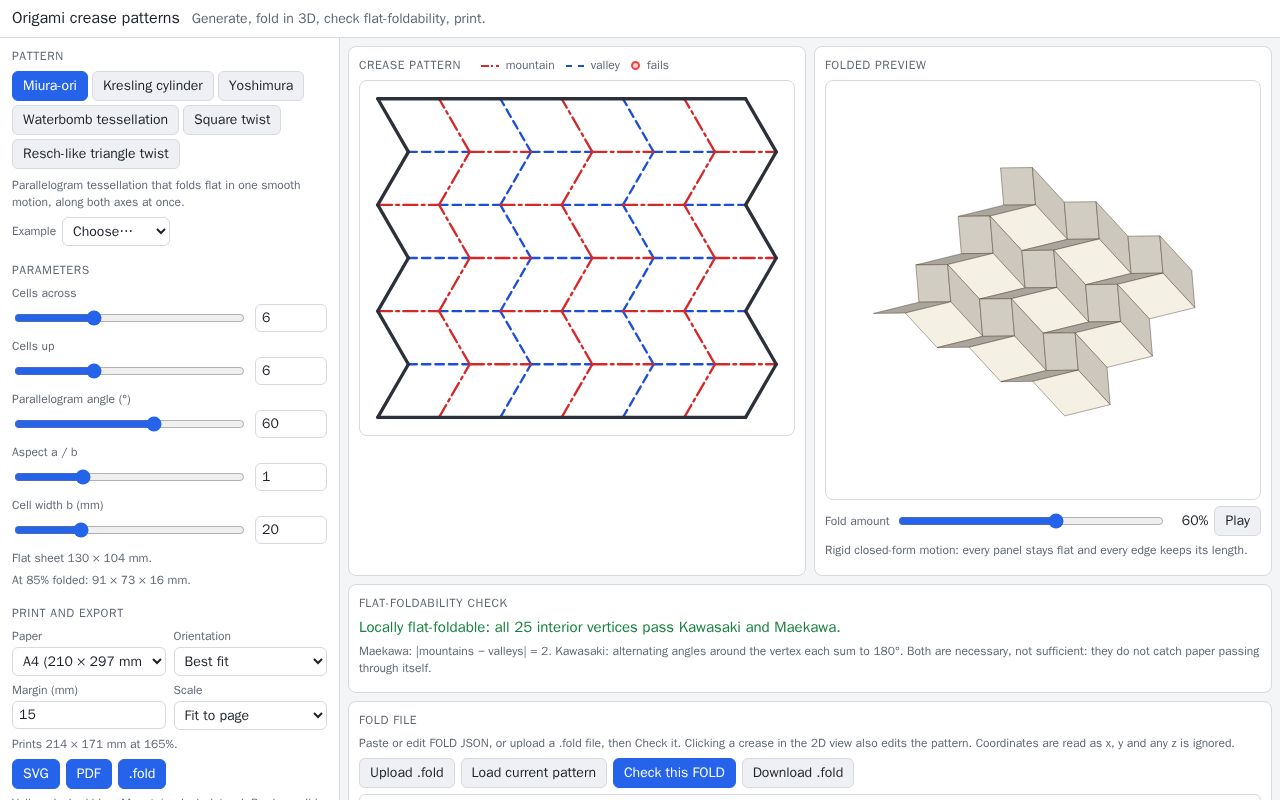Play the fold animation
This screenshot has width=1280, height=800.
(x=1237, y=521)
